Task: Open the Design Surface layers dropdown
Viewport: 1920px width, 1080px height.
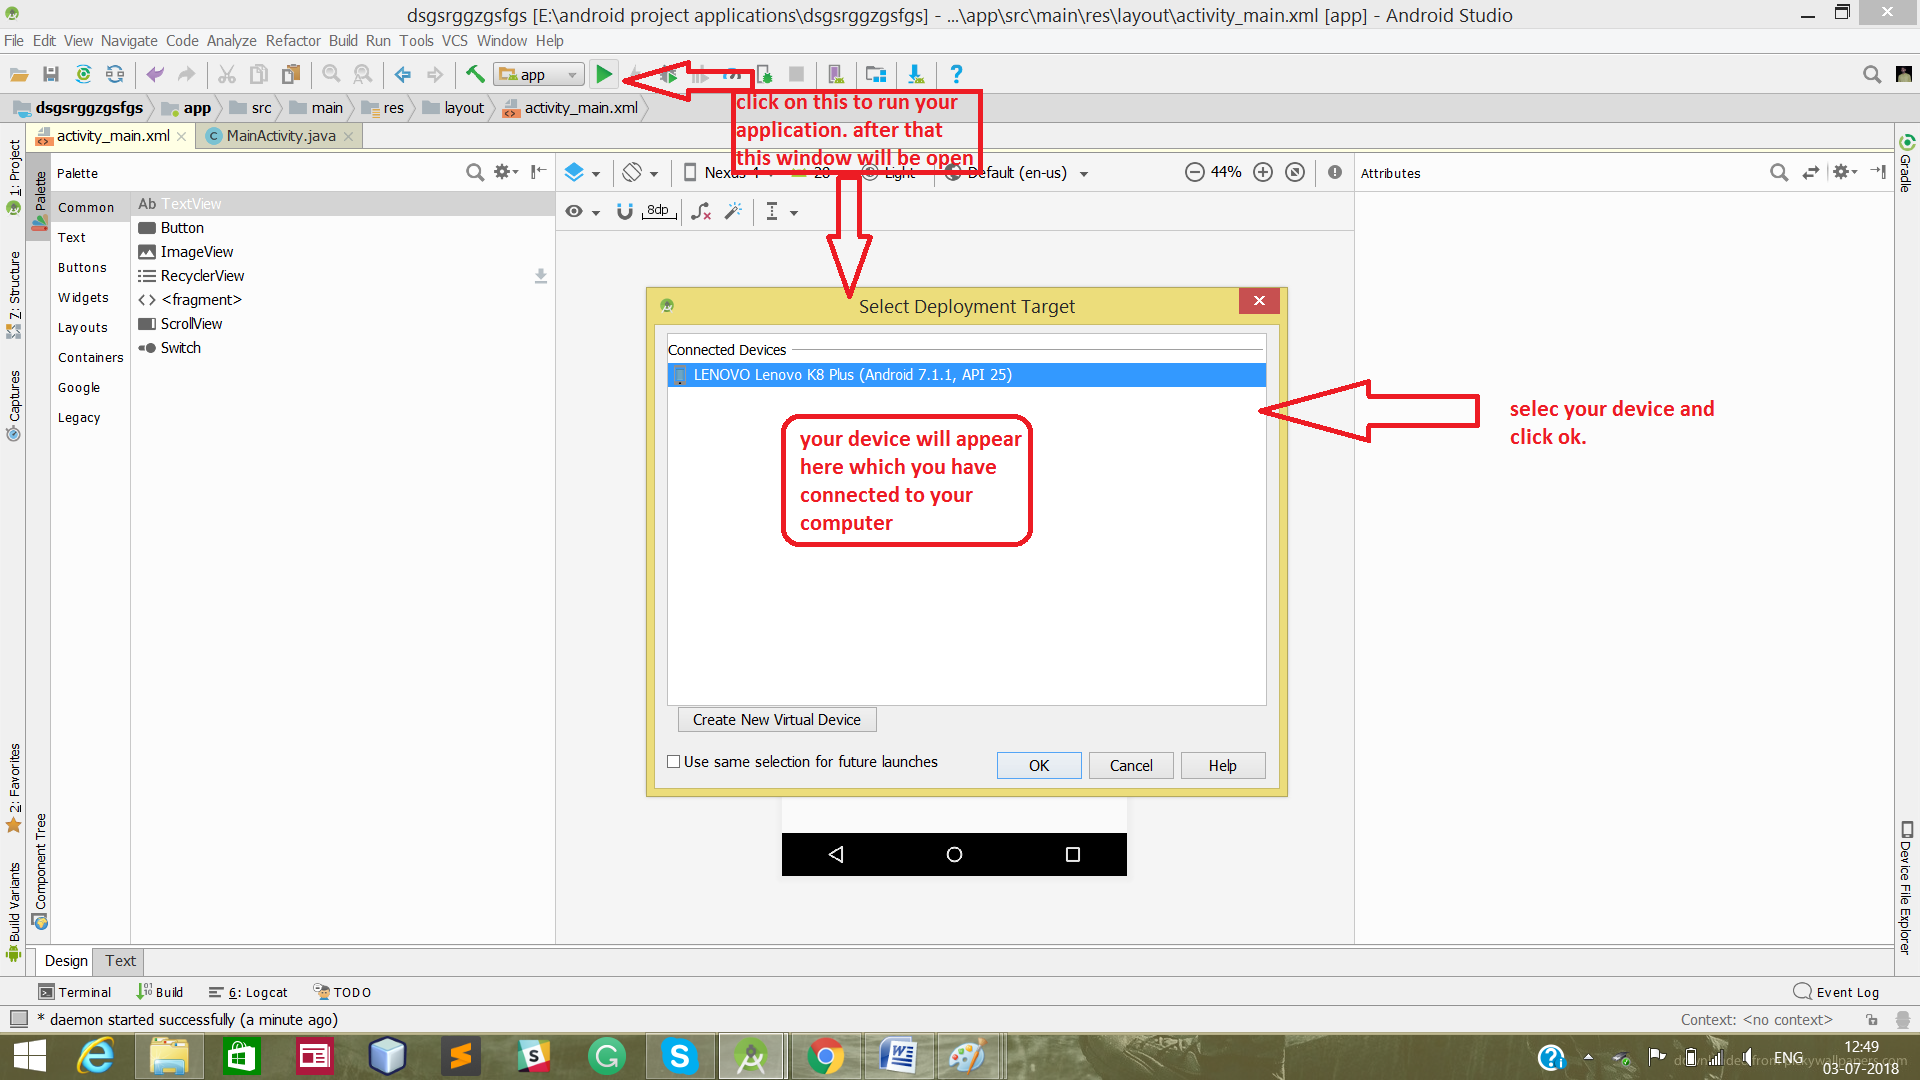Action: 582,172
